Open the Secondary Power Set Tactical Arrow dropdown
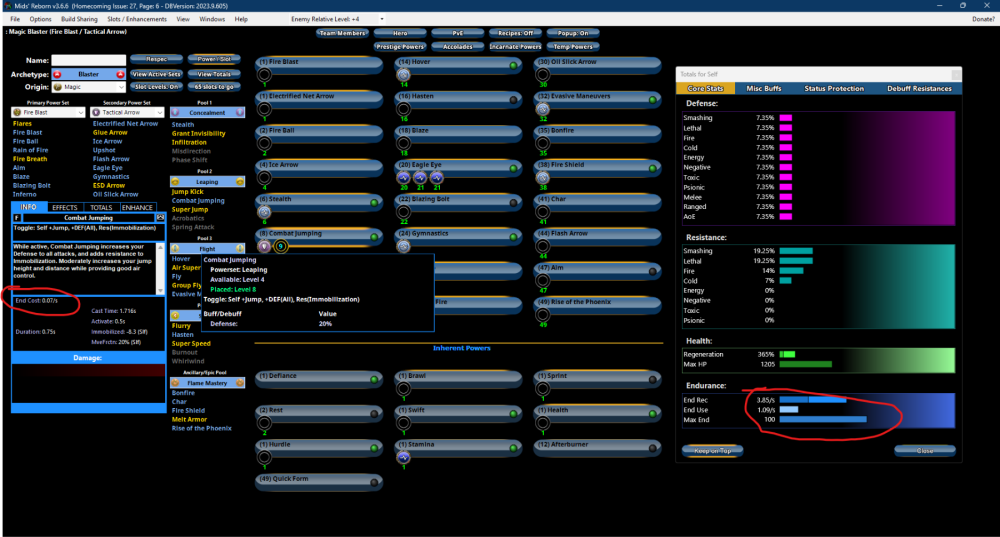Screen dimensions: 1000x537 (126, 113)
